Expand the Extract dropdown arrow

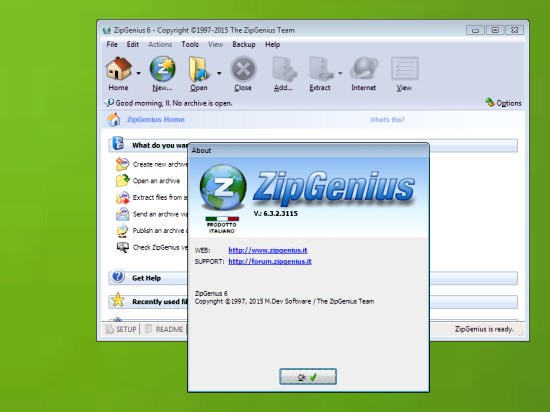[340, 73]
